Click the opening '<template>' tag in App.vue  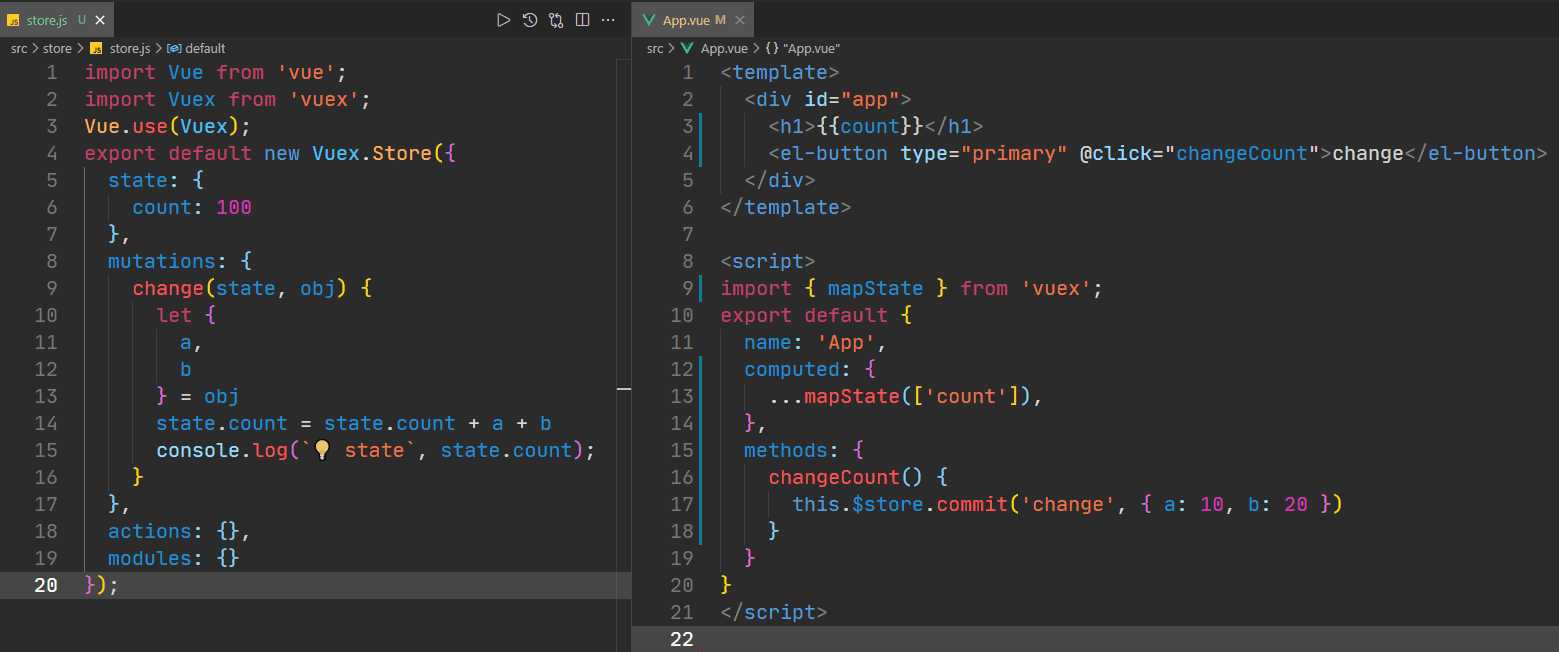[x=780, y=72]
